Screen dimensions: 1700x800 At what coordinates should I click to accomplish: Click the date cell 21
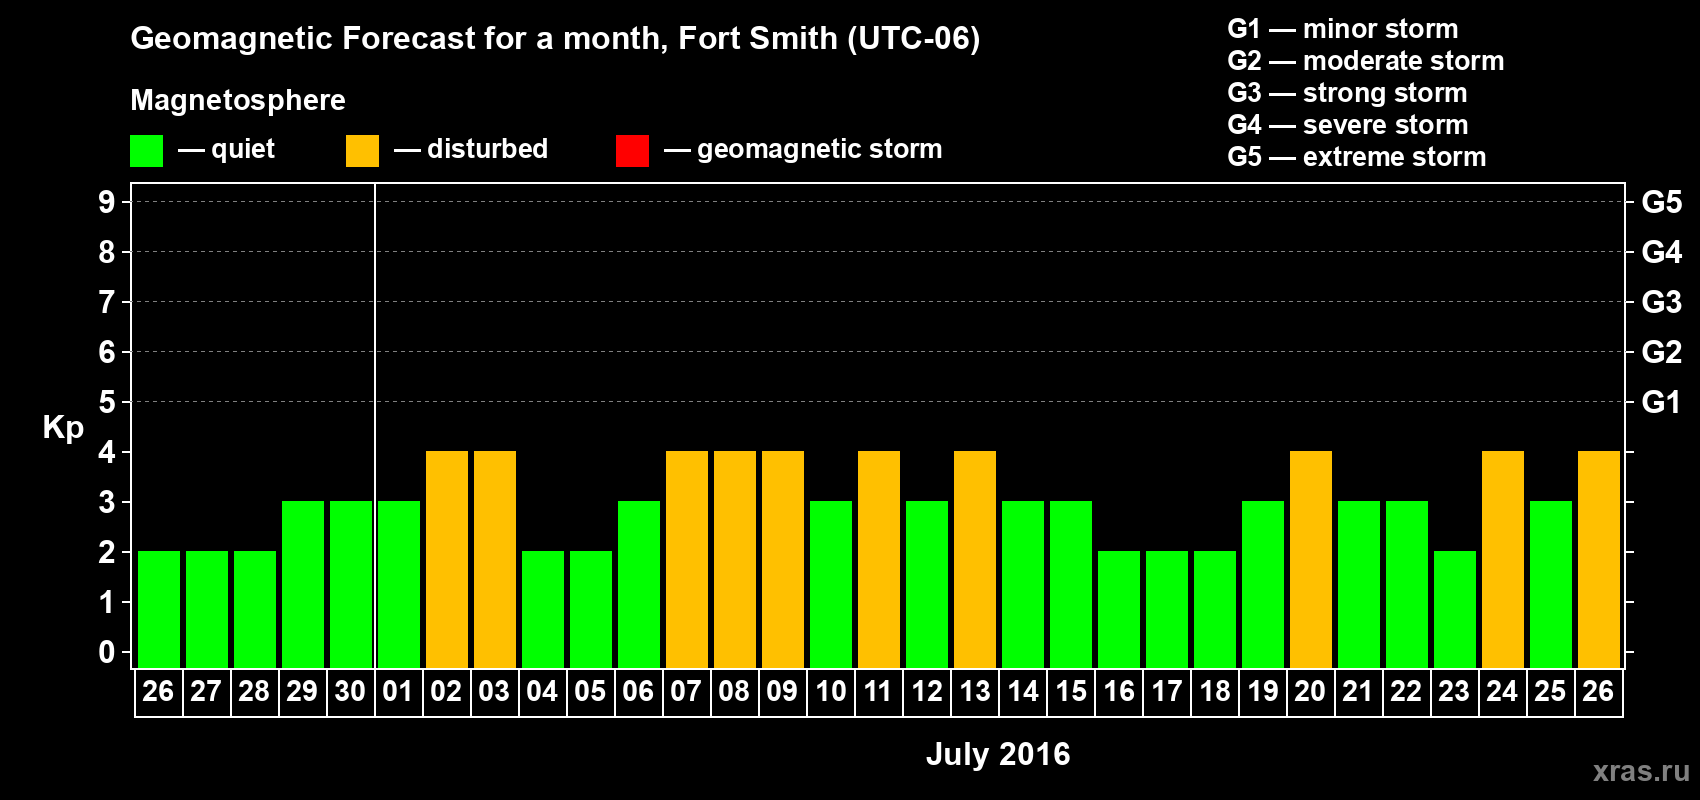(1358, 692)
